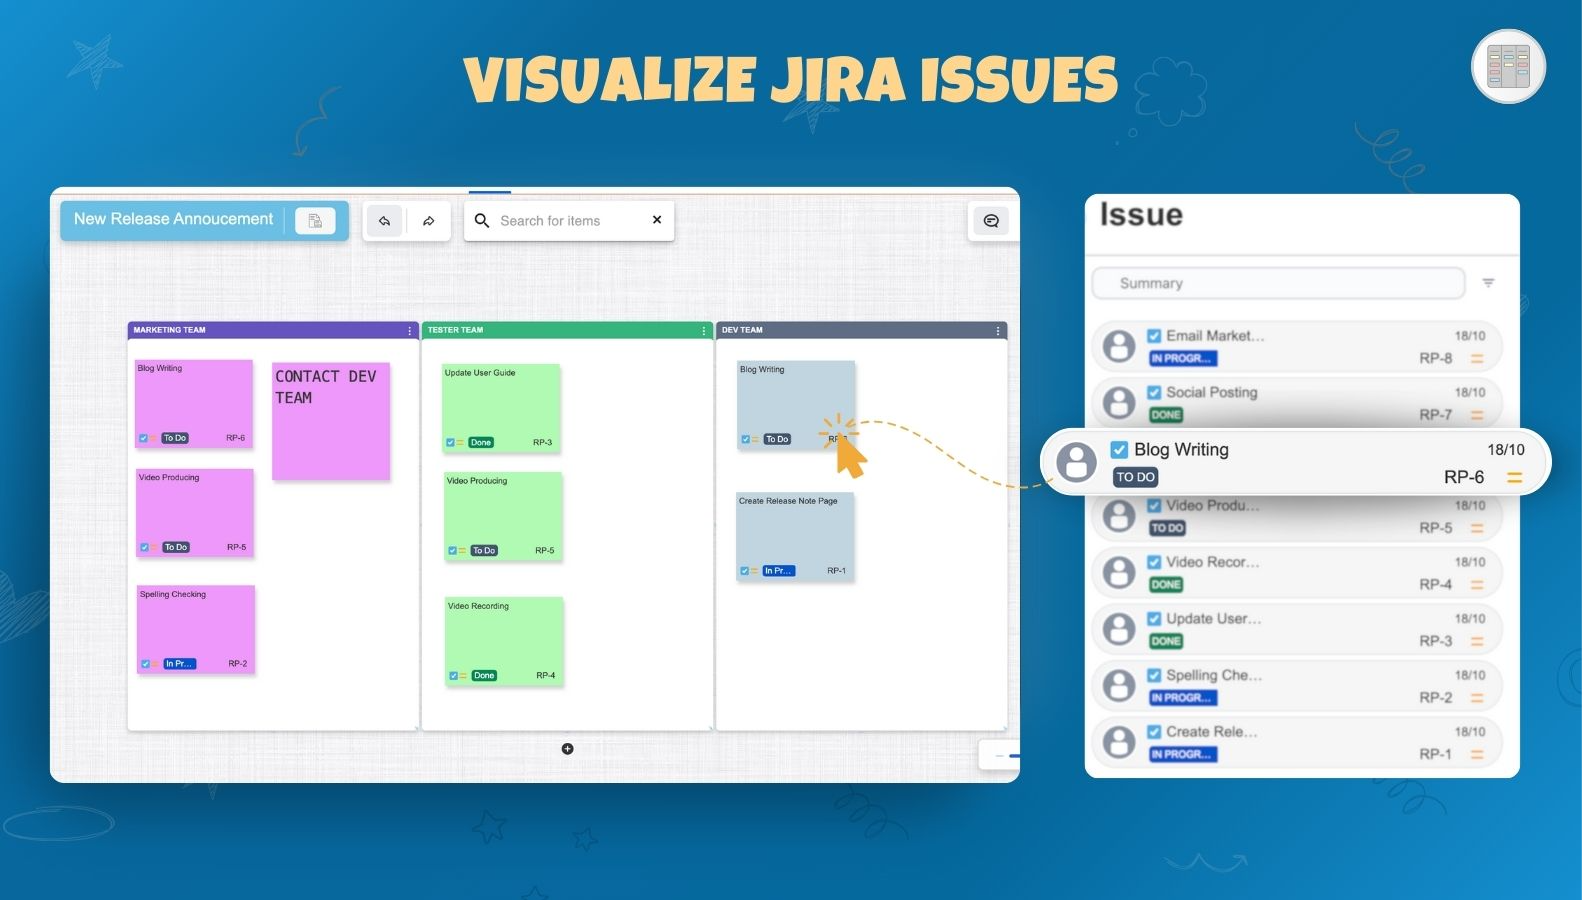Click the RP-2 key in the Issue list

click(x=1436, y=698)
